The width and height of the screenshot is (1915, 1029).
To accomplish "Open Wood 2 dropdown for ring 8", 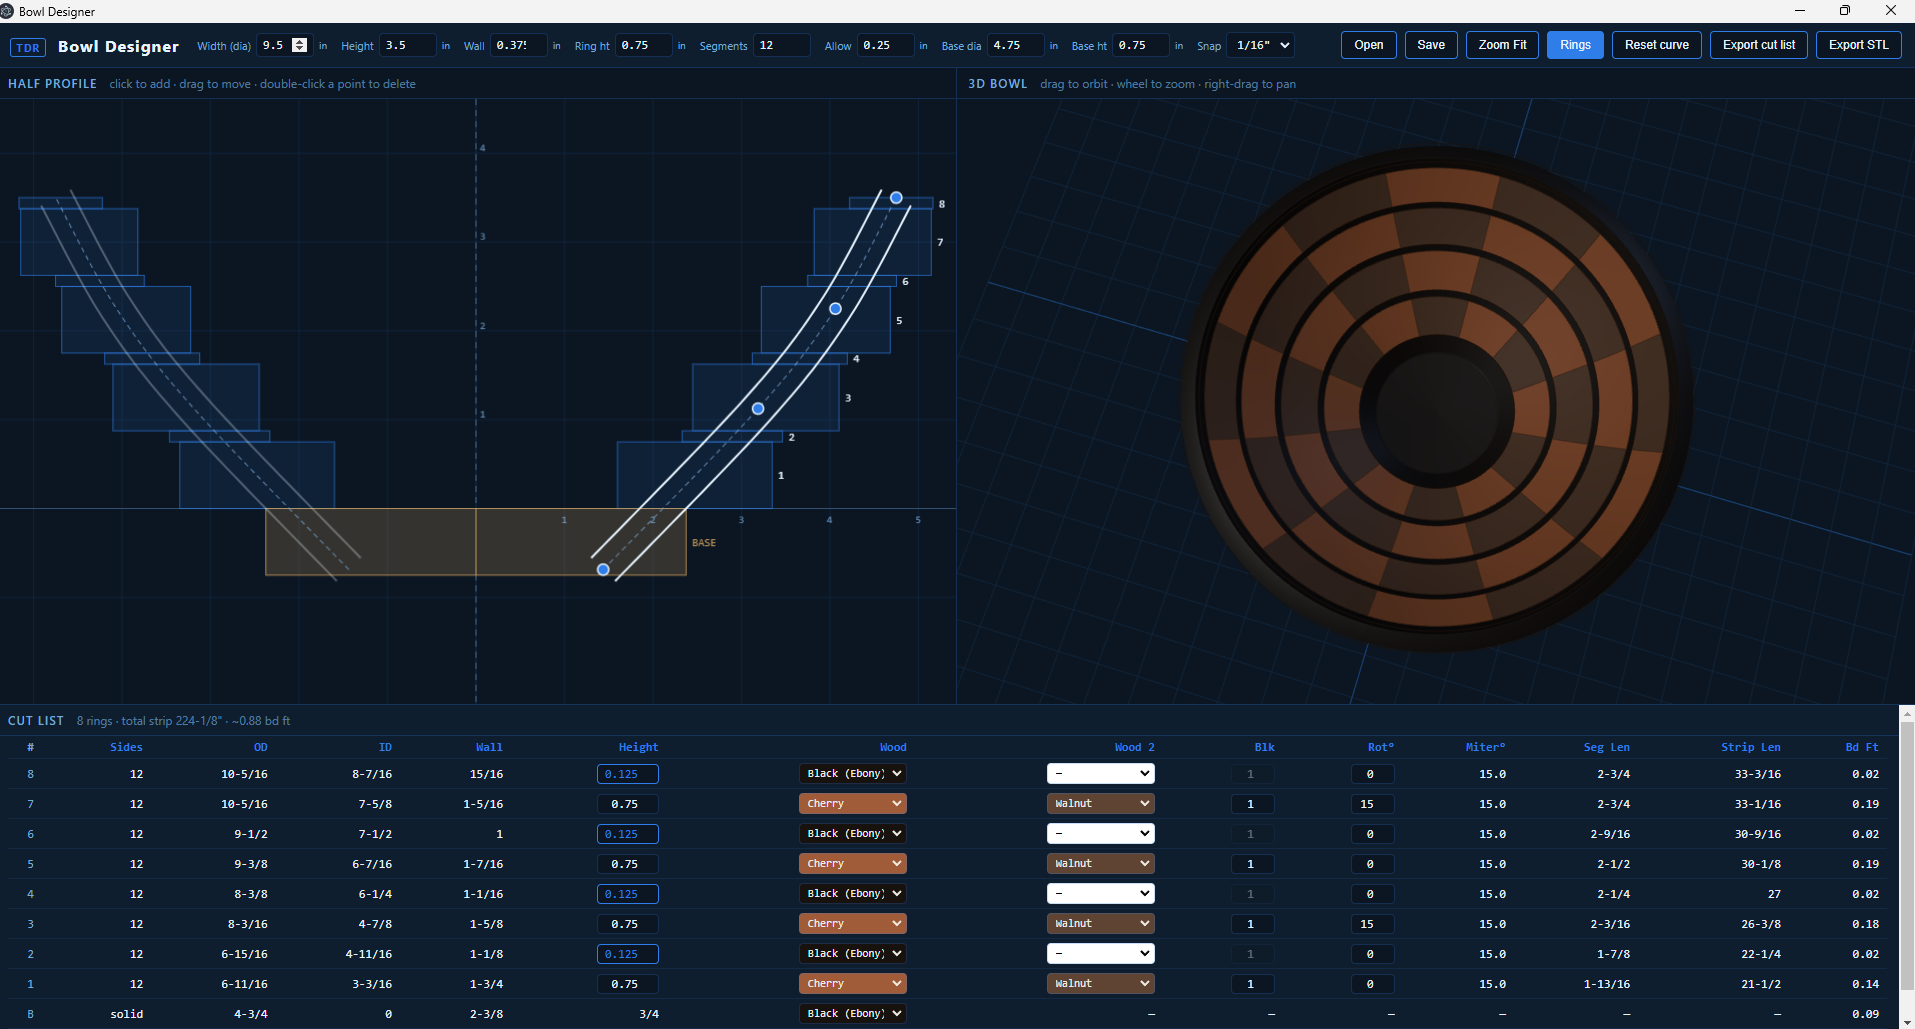I will [x=1100, y=774].
